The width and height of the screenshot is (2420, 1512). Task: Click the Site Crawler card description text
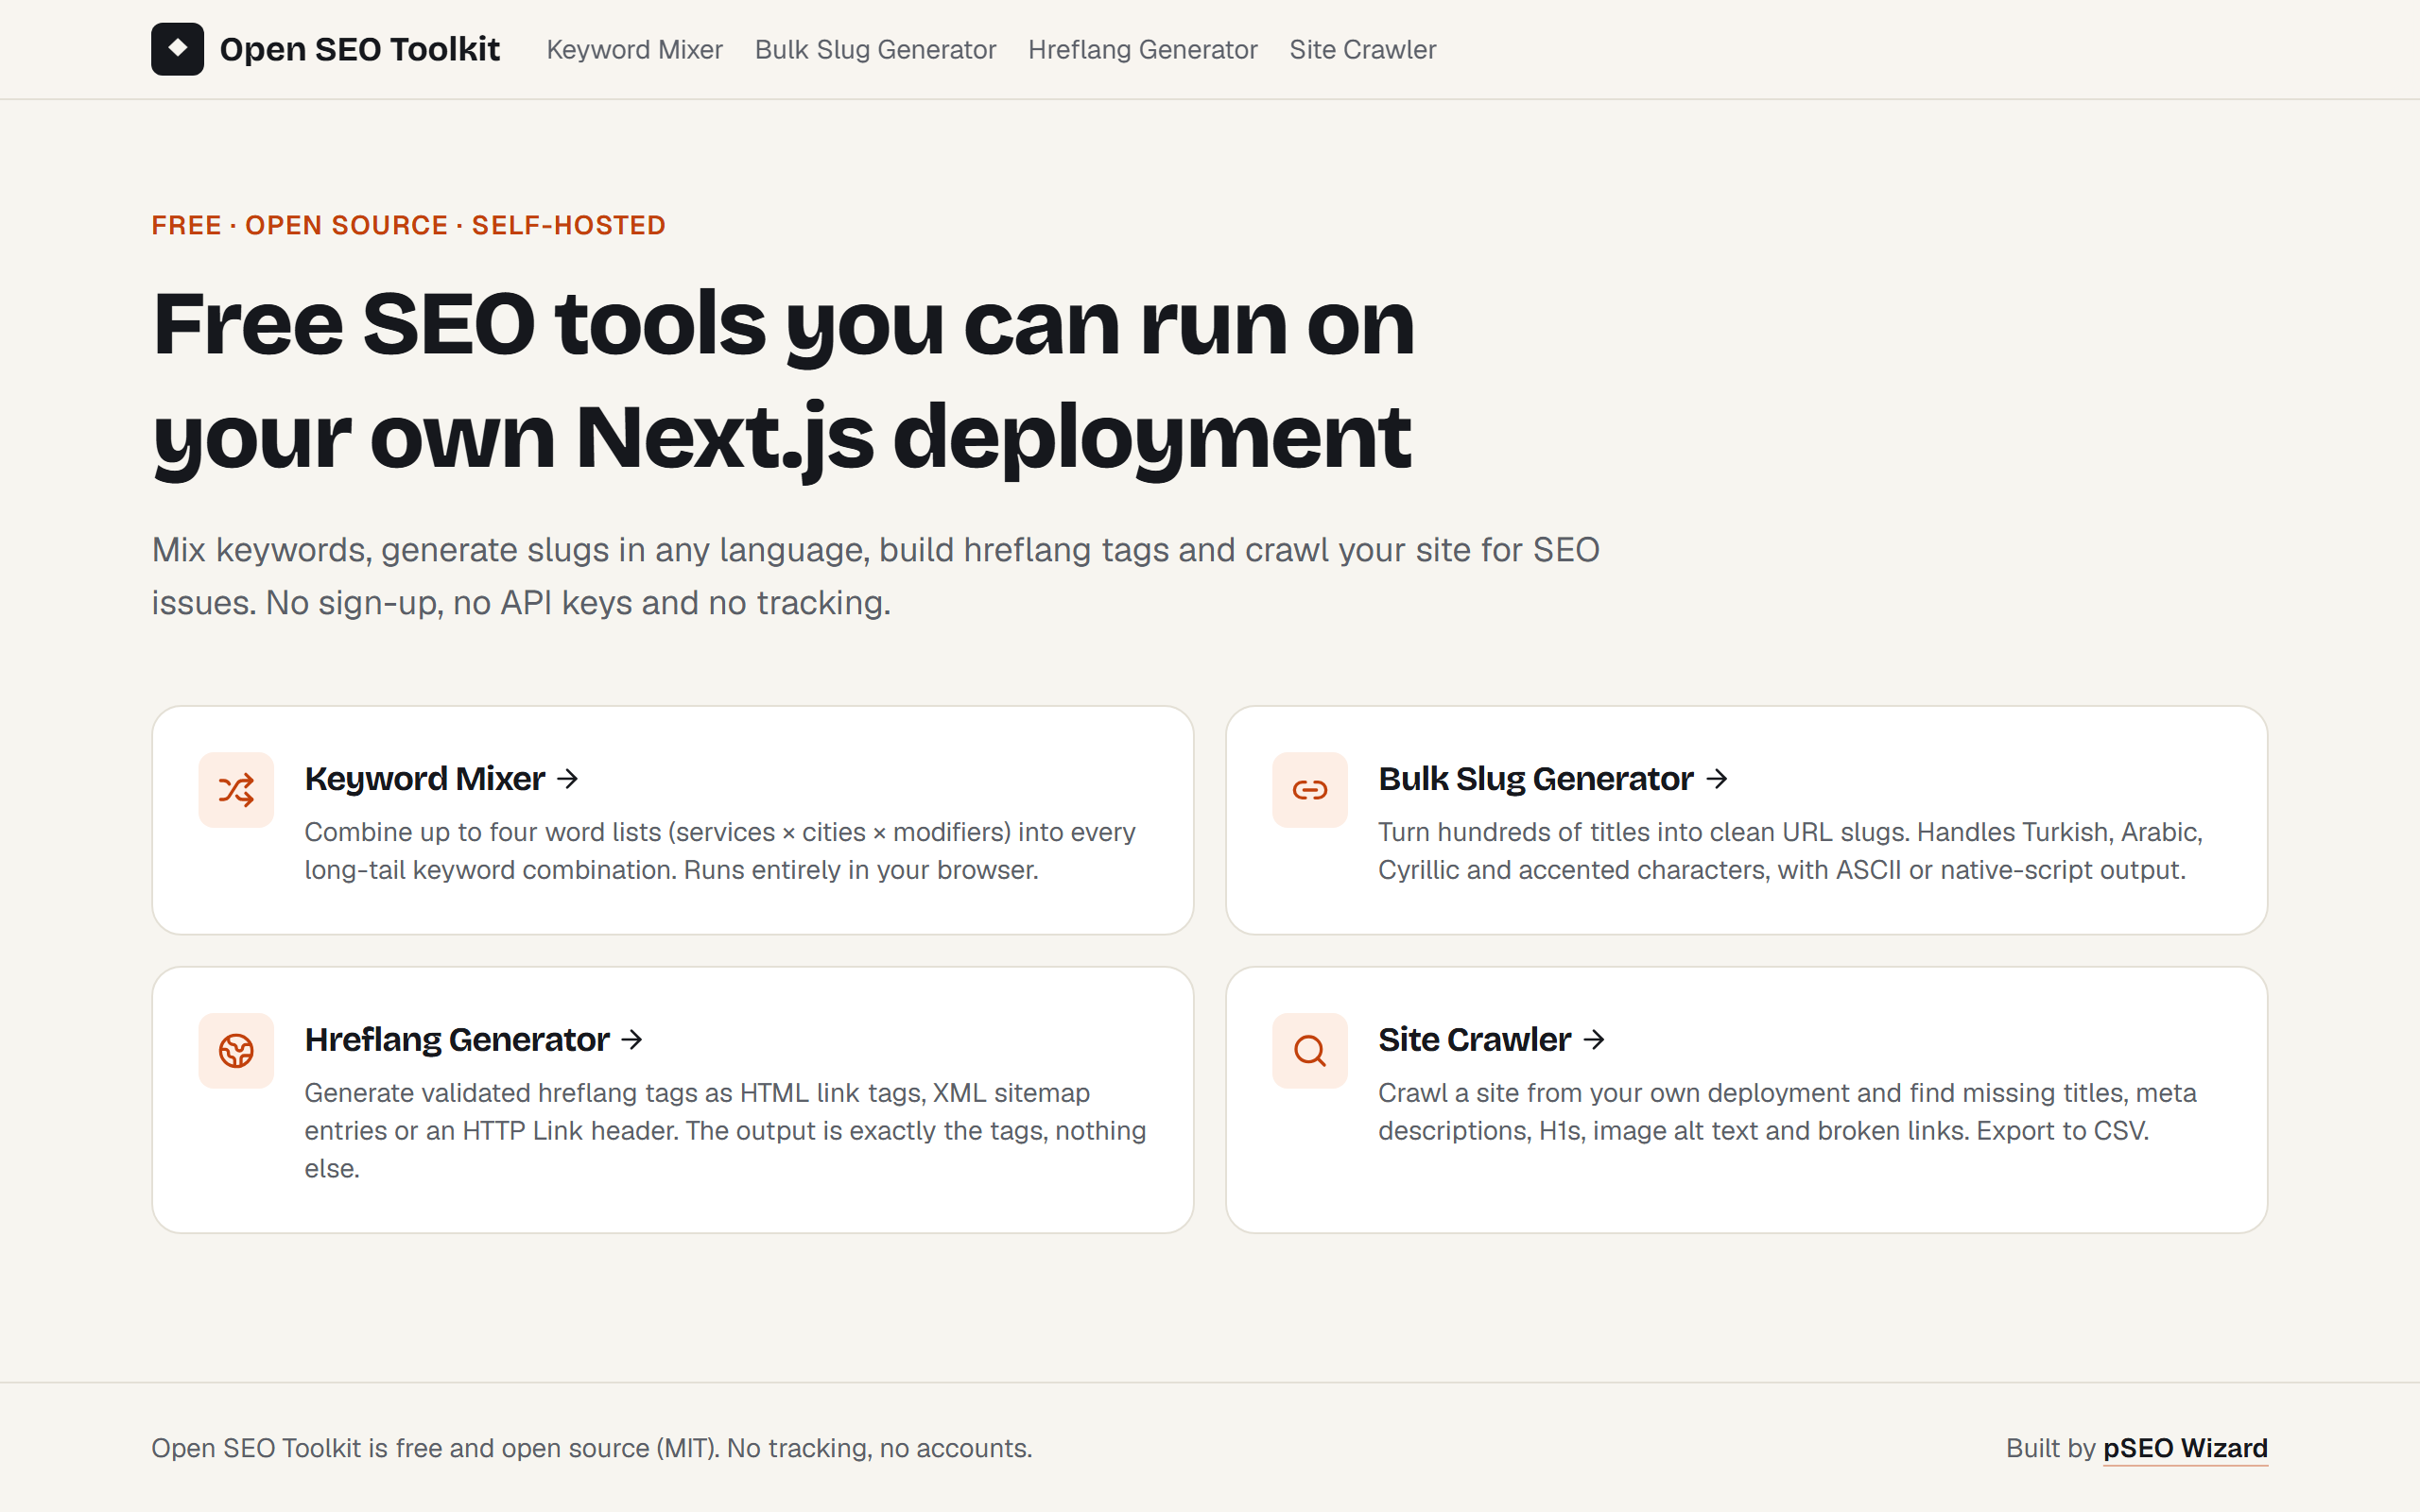pyautogui.click(x=1787, y=1111)
